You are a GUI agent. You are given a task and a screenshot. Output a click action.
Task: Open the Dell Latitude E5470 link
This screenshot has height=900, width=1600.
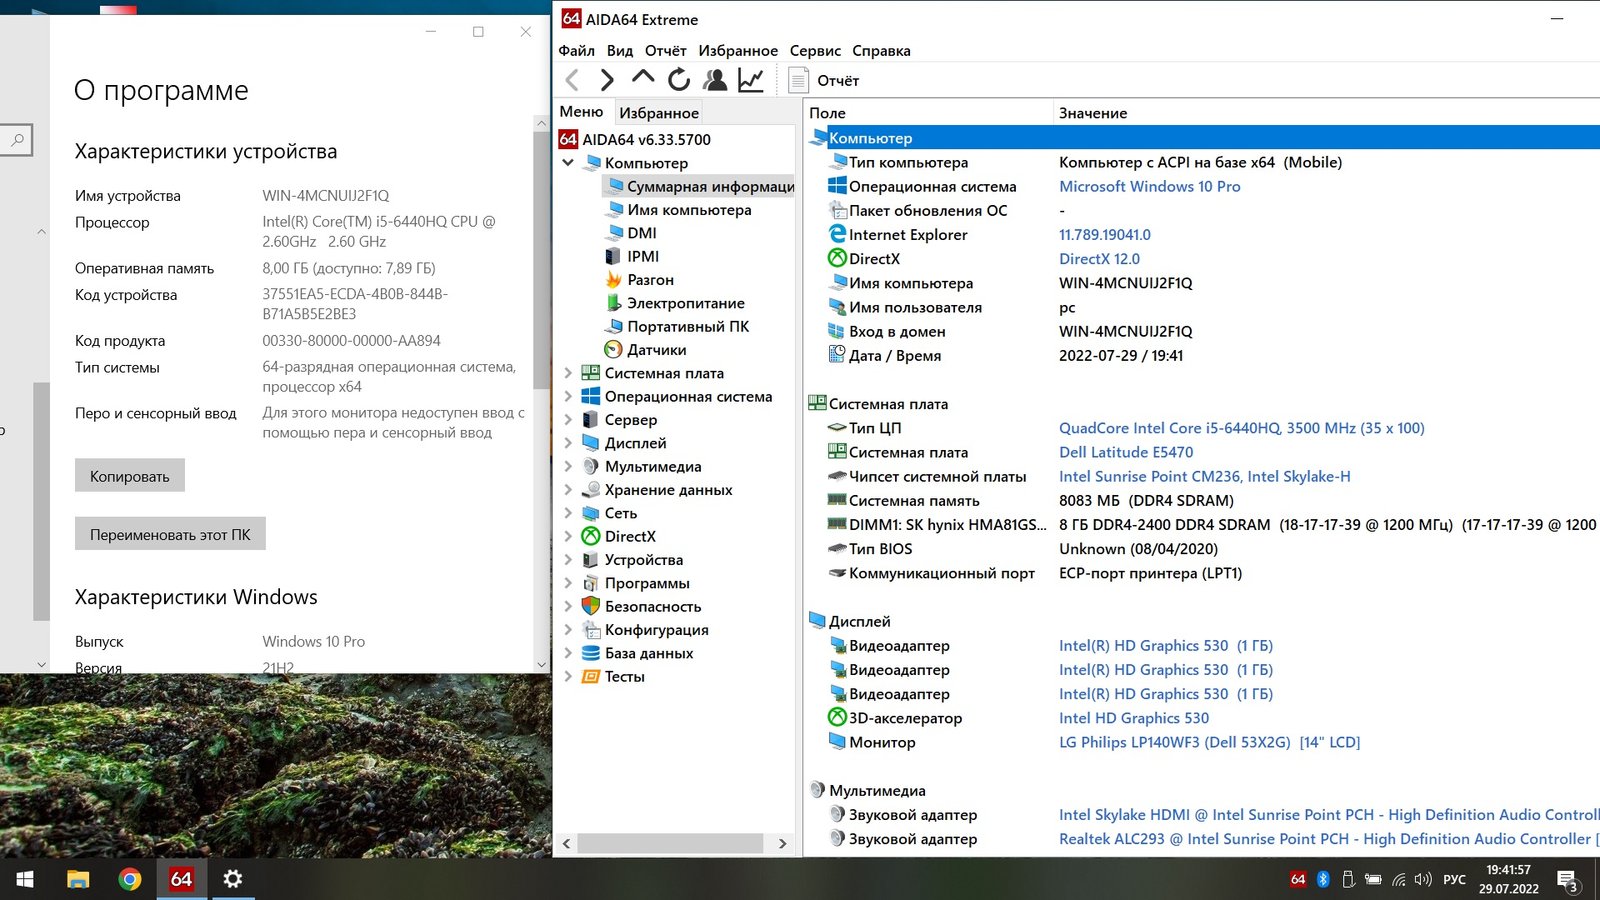pyautogui.click(x=1126, y=452)
